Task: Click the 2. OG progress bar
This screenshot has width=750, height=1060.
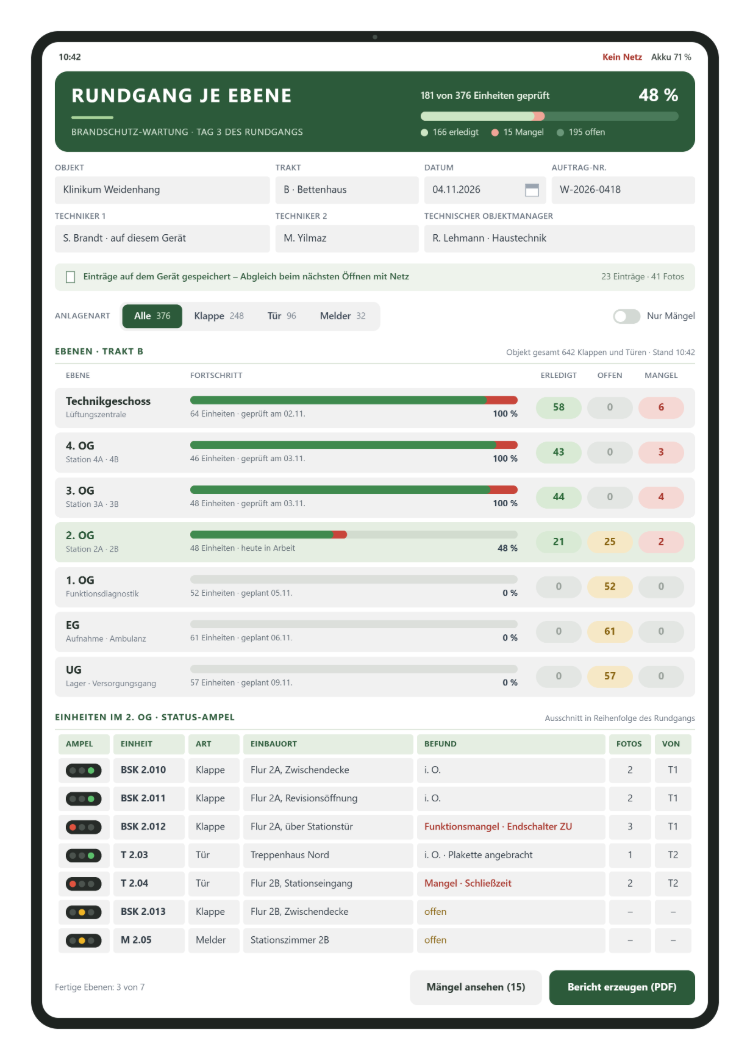Action: tap(354, 535)
